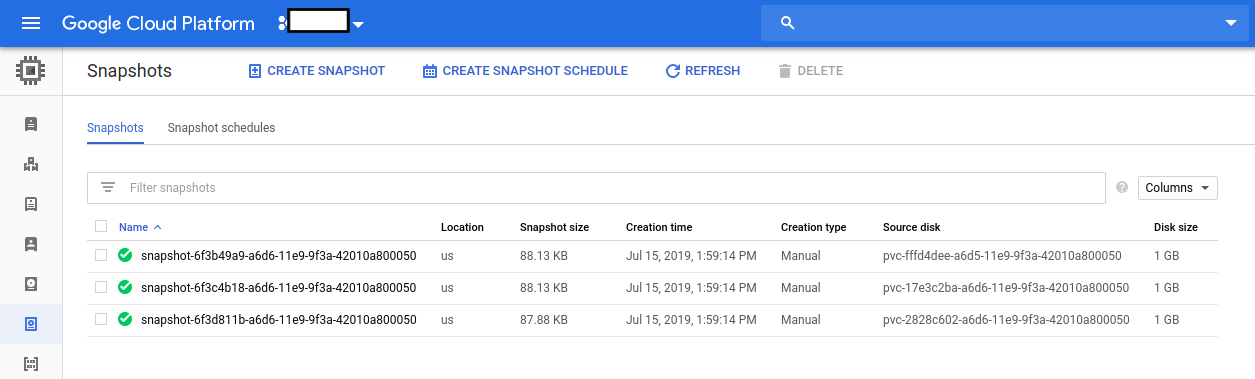Click the Filter snapshots input field
Viewport: 1255px width, 379px height.
tap(597, 188)
